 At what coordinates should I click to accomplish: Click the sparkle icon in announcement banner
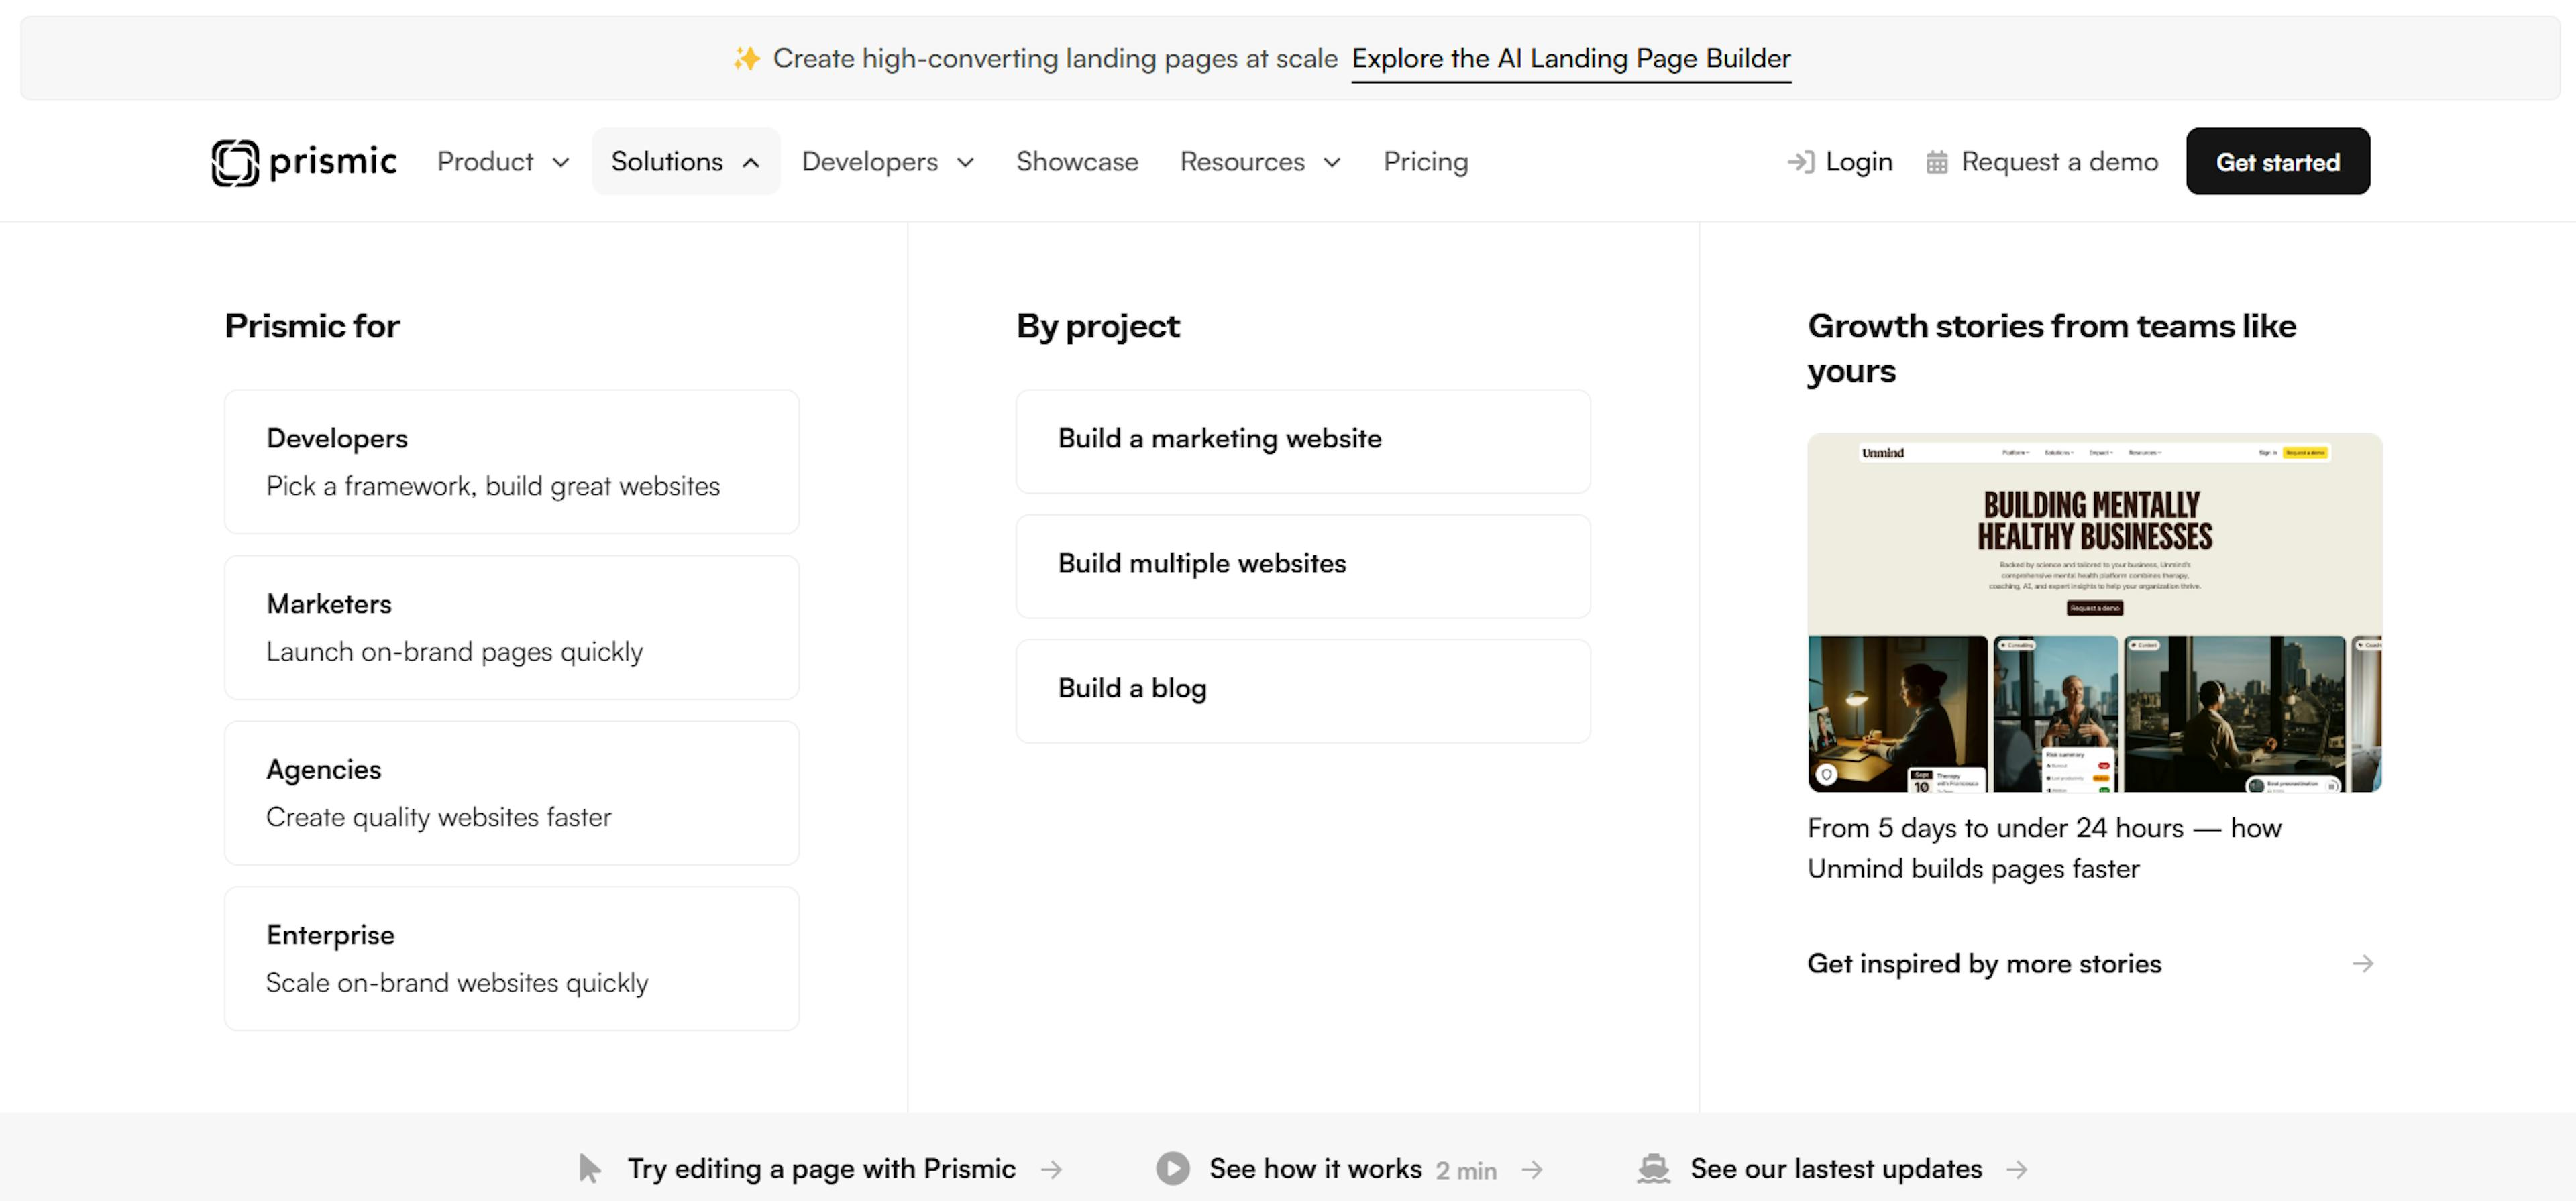pos(746,59)
